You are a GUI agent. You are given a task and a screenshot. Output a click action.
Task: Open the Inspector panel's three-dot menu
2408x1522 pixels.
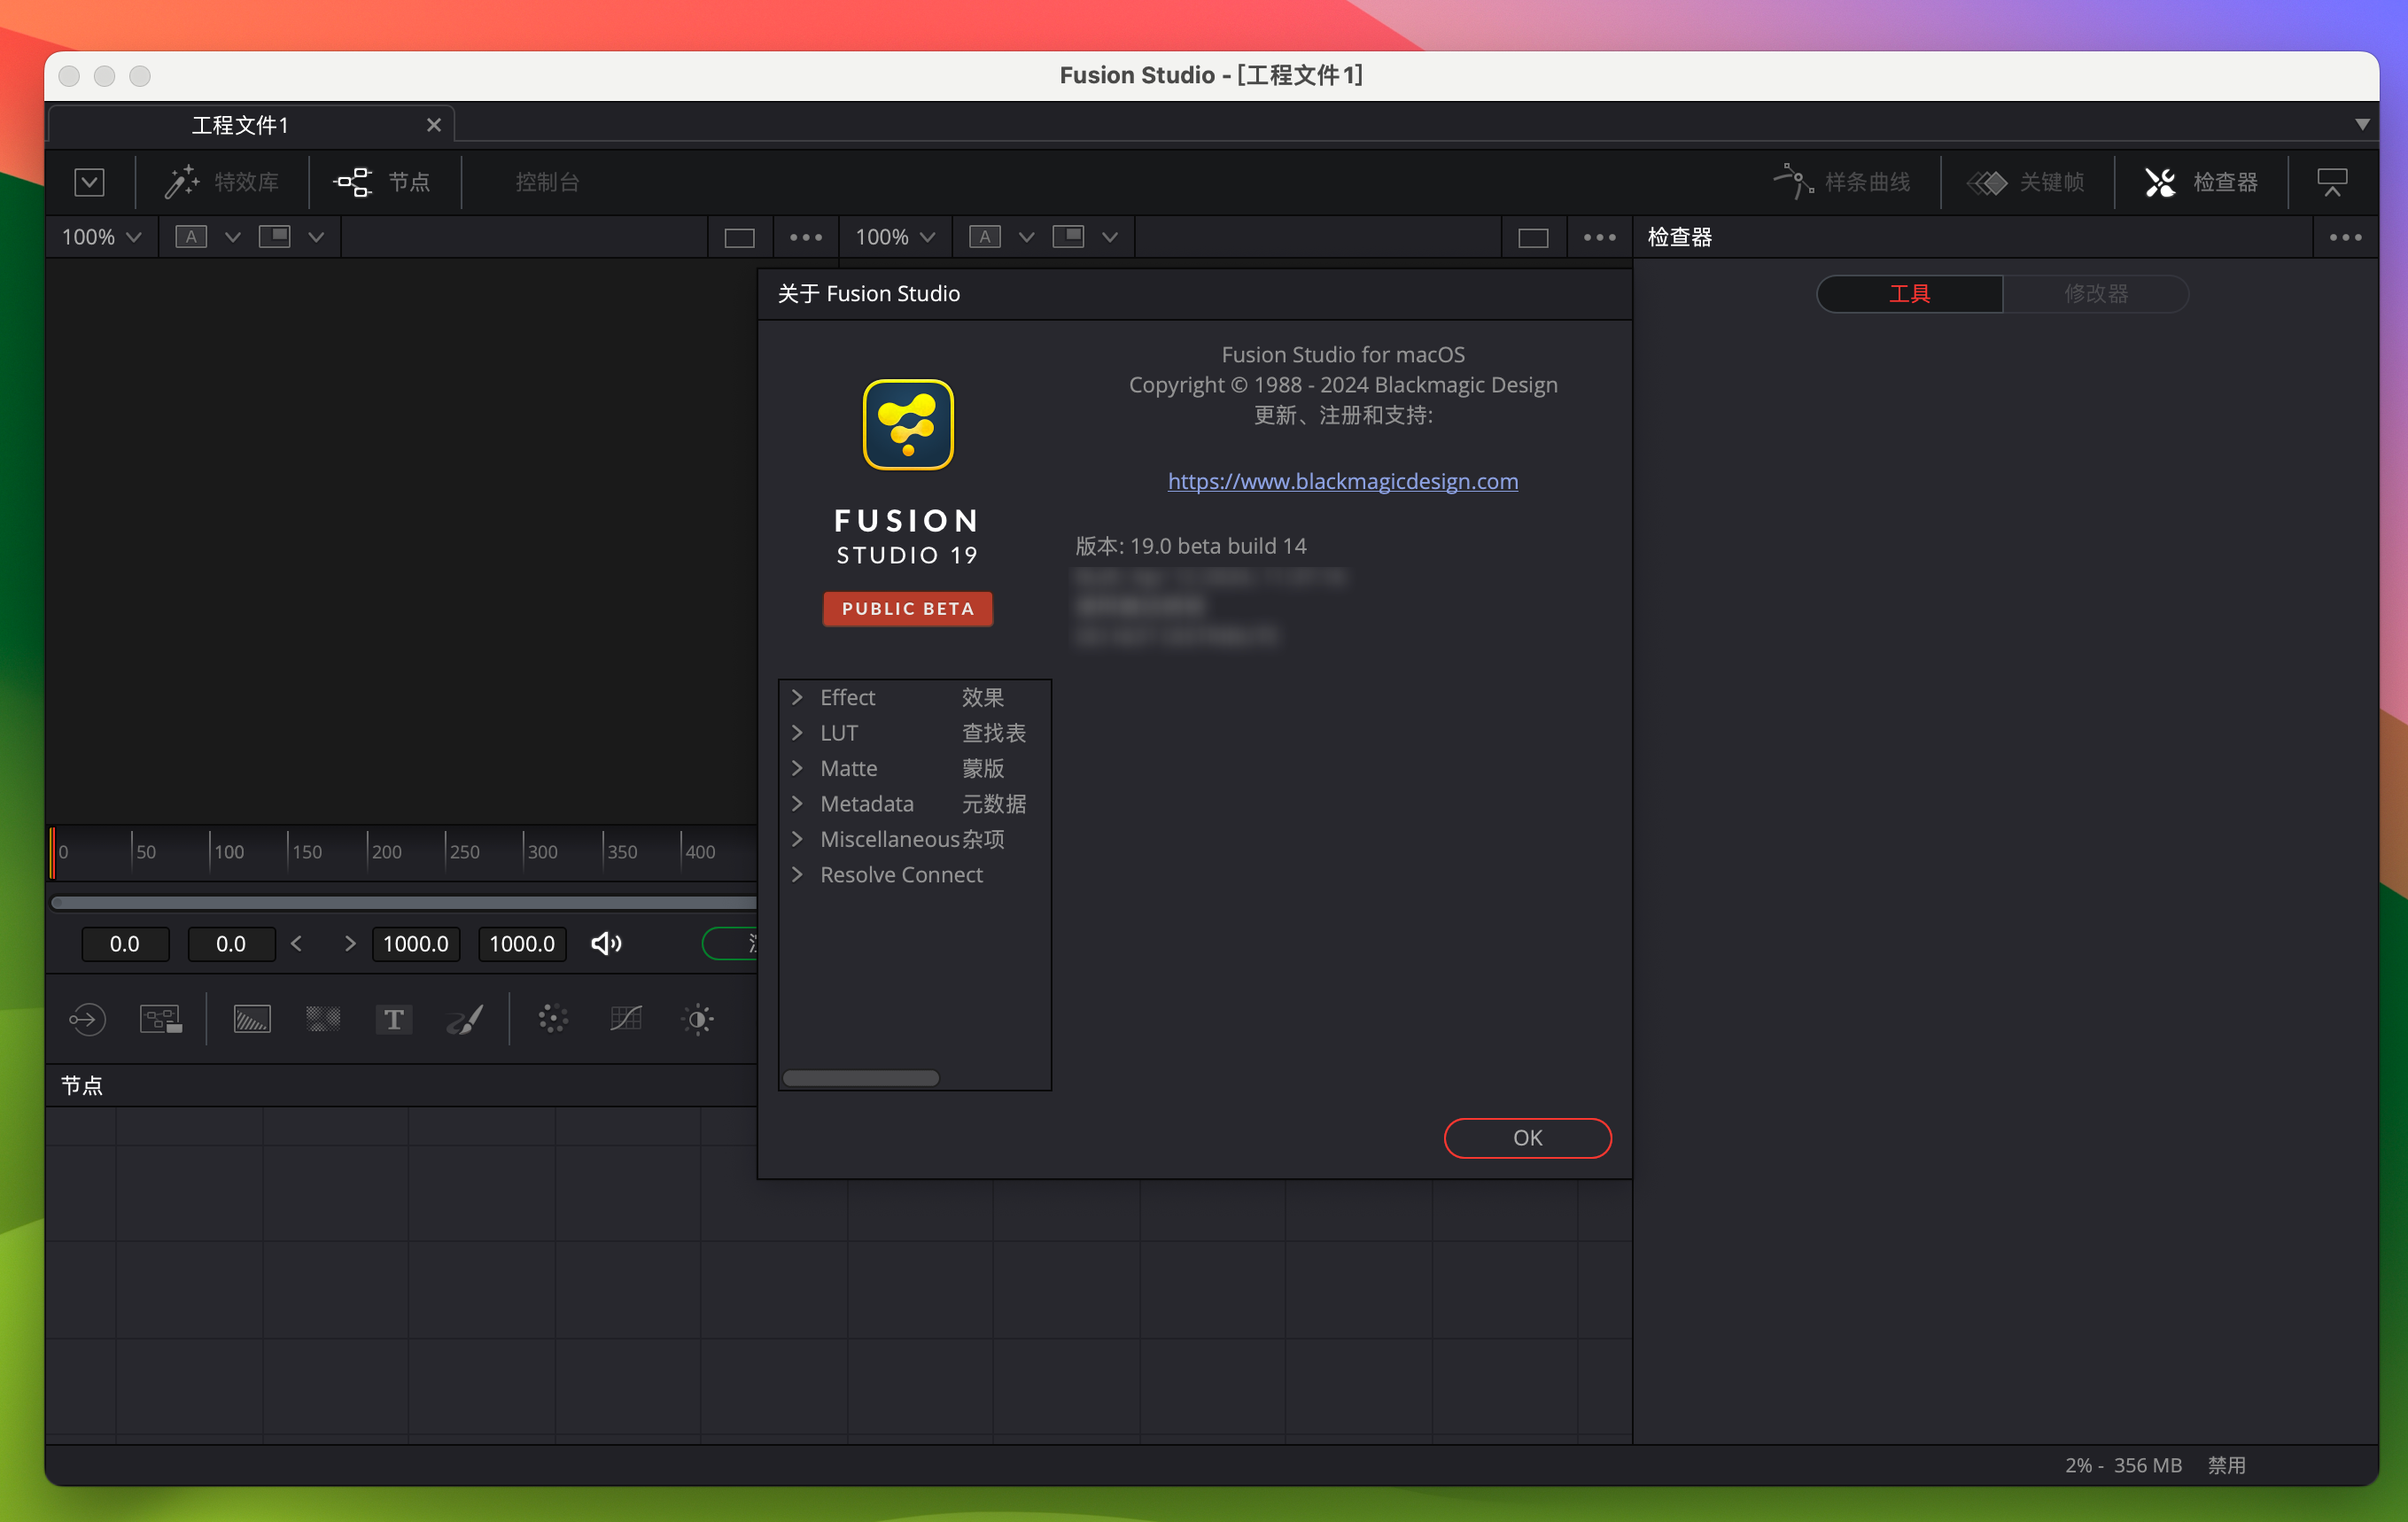(x=2345, y=237)
